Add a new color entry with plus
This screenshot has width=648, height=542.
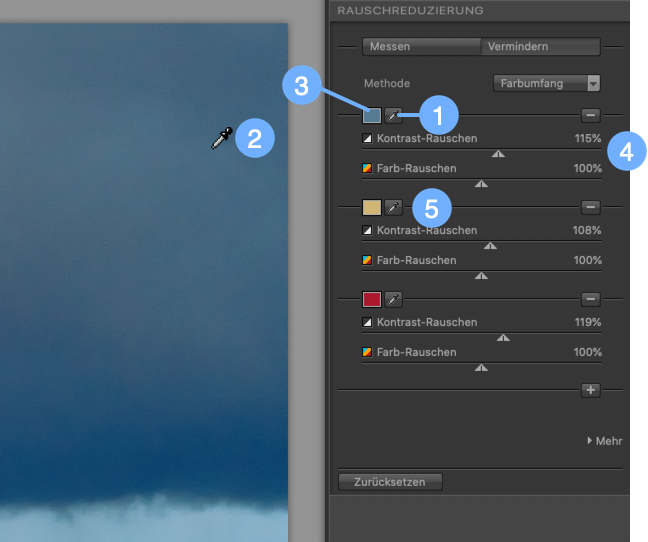[591, 390]
